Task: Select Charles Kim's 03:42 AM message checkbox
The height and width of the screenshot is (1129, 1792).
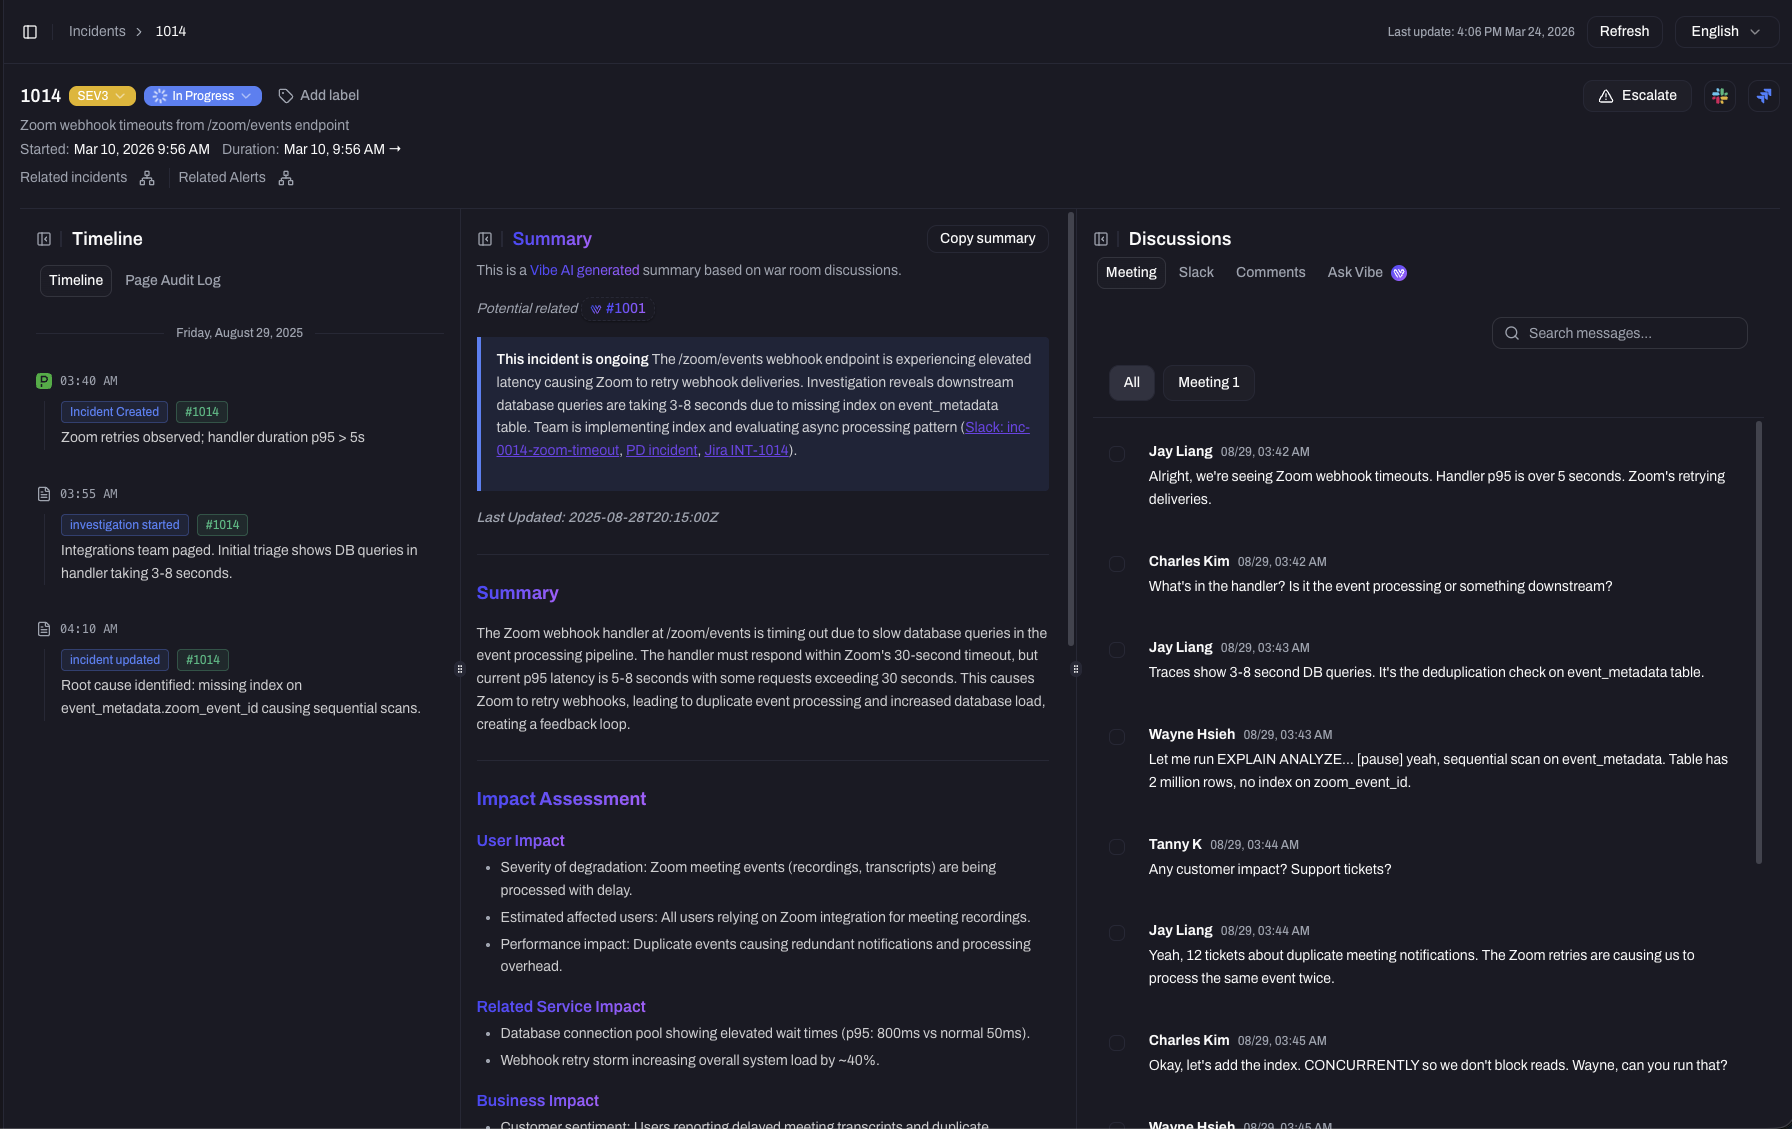Action: (1117, 564)
